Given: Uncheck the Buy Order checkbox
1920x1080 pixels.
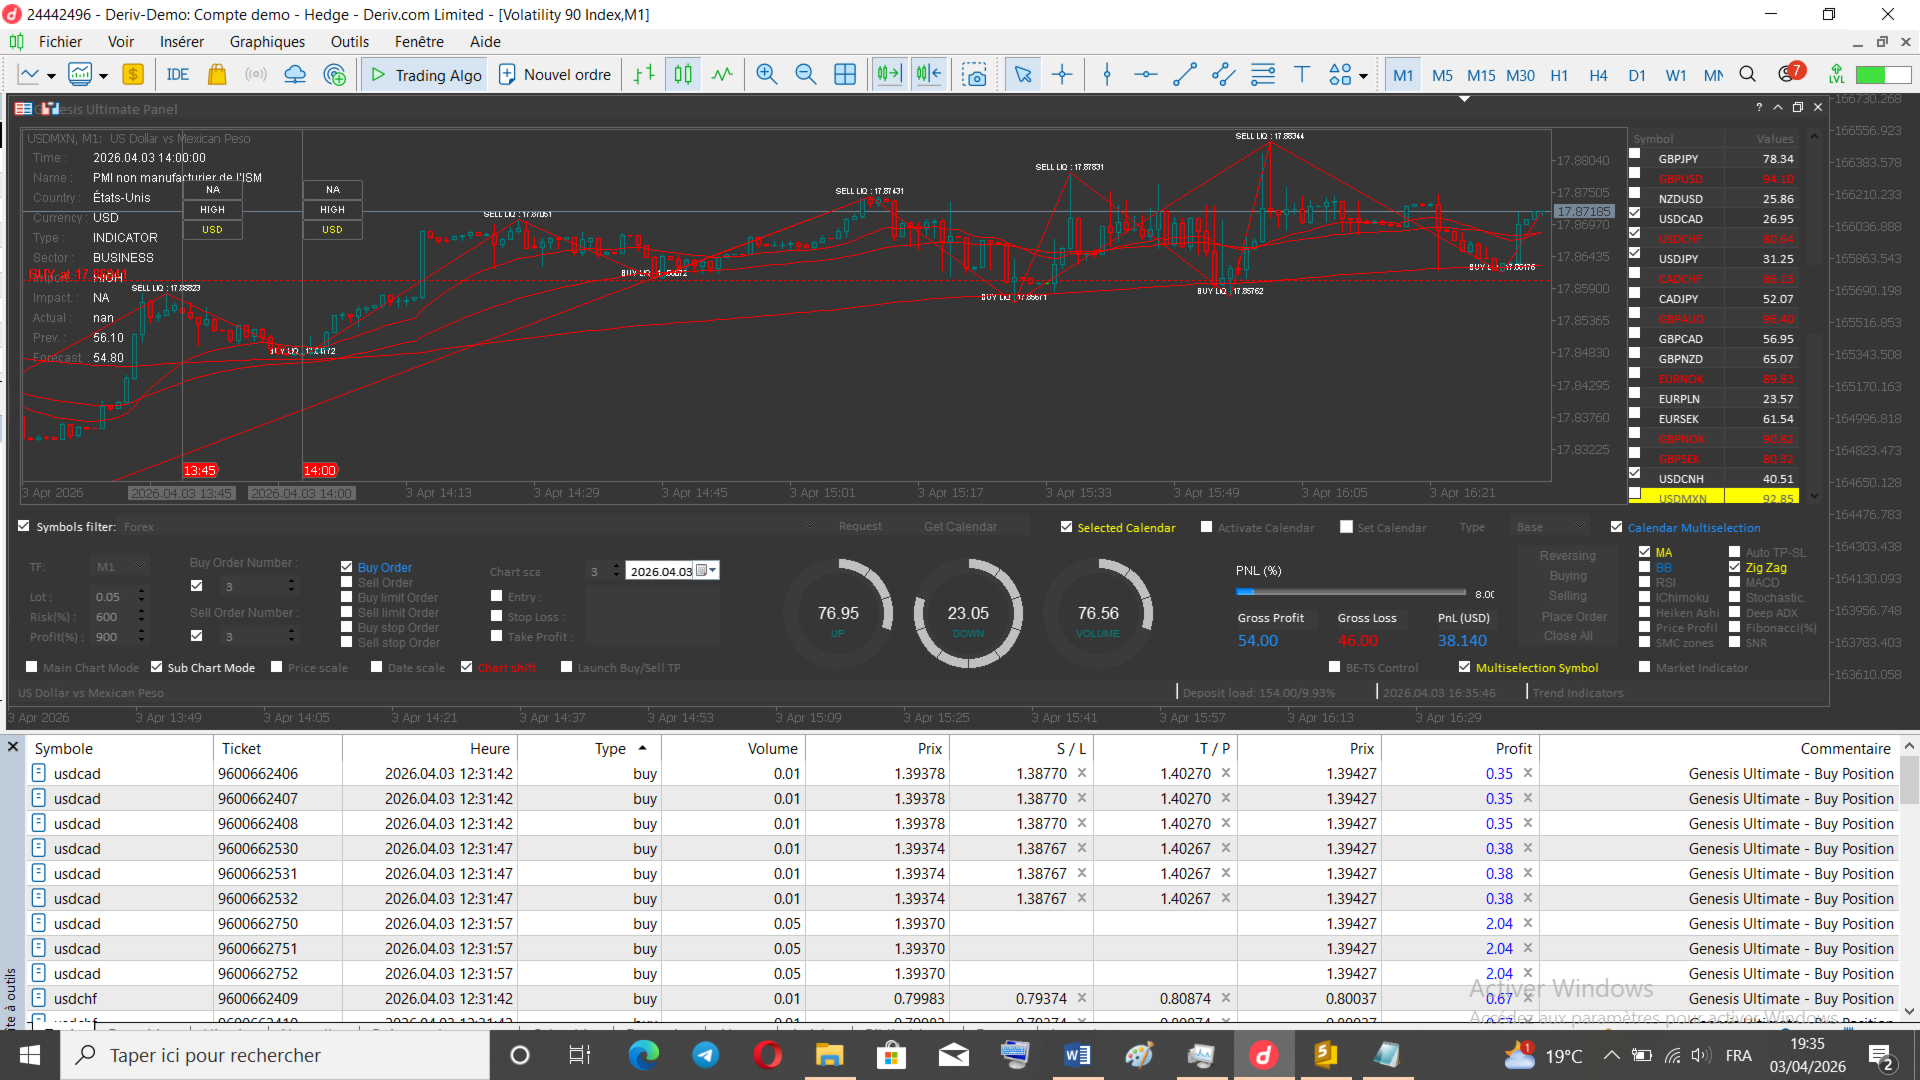Looking at the screenshot, I should [x=347, y=567].
